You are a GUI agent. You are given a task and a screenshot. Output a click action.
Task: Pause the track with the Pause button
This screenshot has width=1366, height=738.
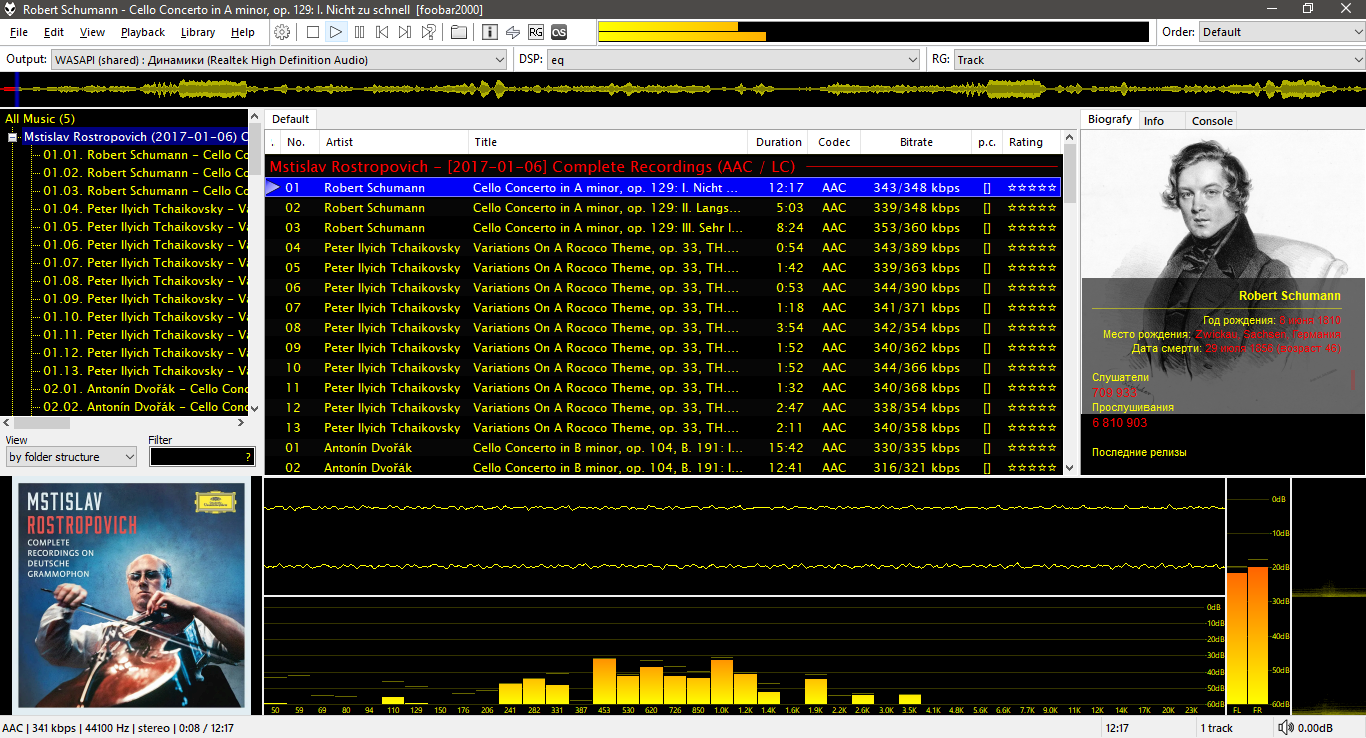(x=359, y=32)
